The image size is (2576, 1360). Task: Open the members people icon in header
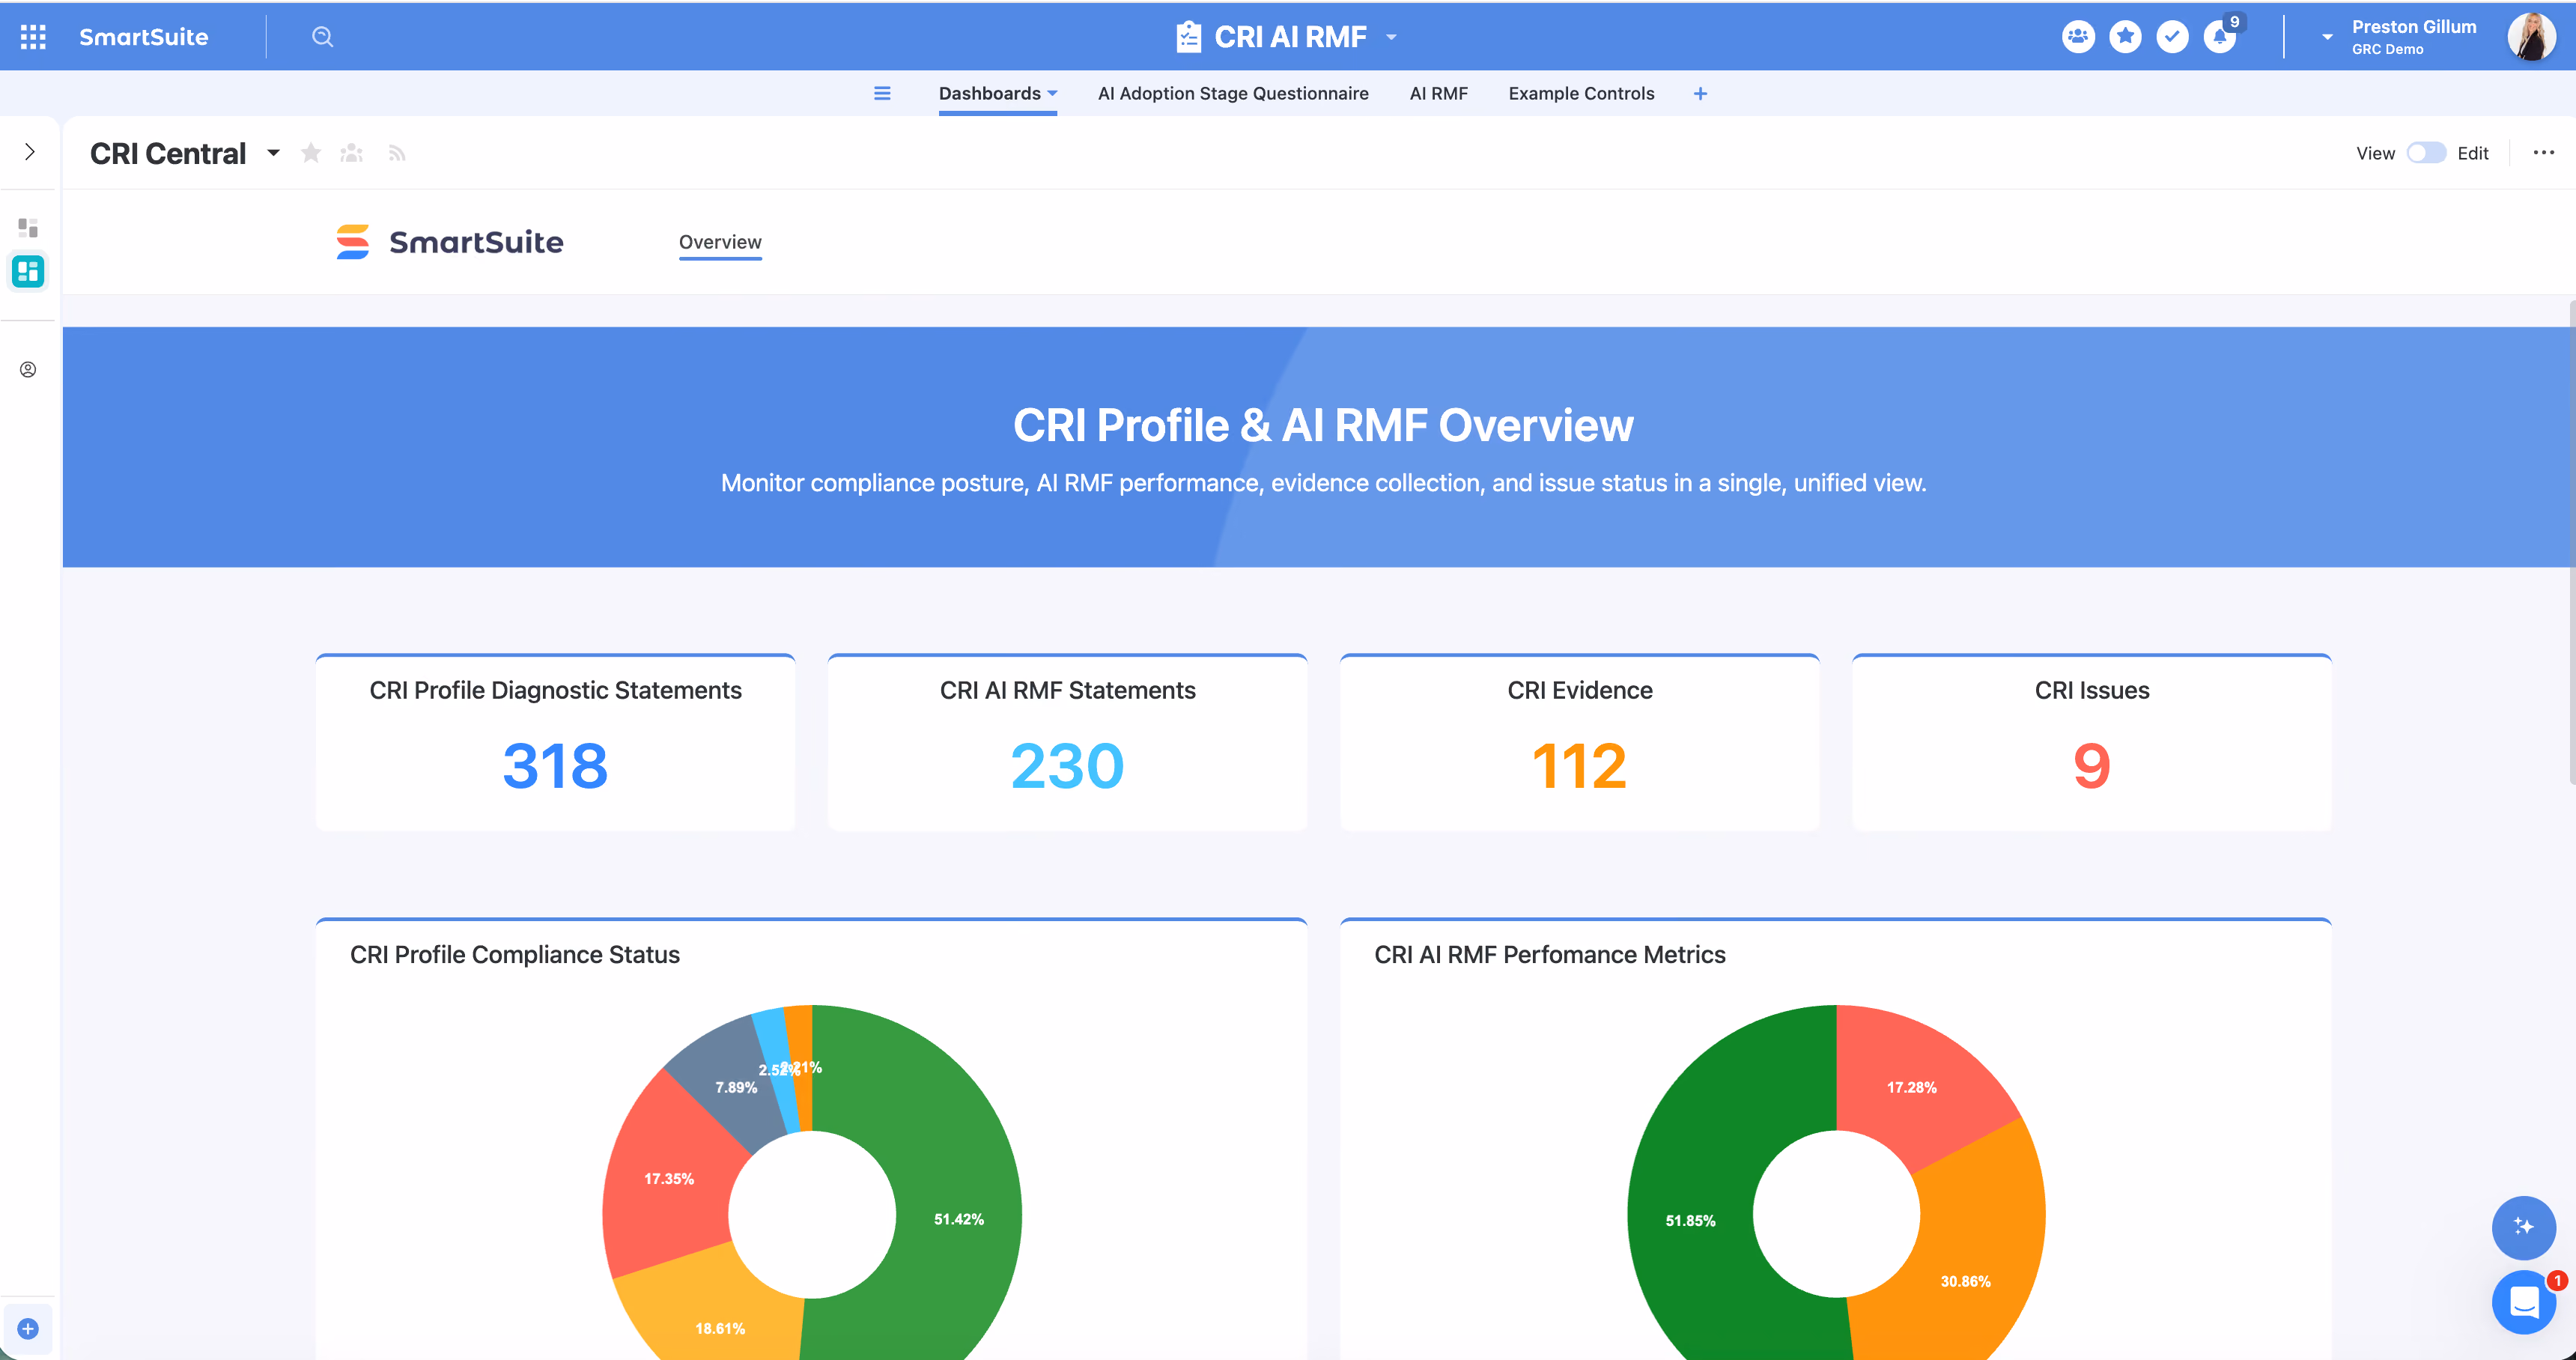(2078, 37)
